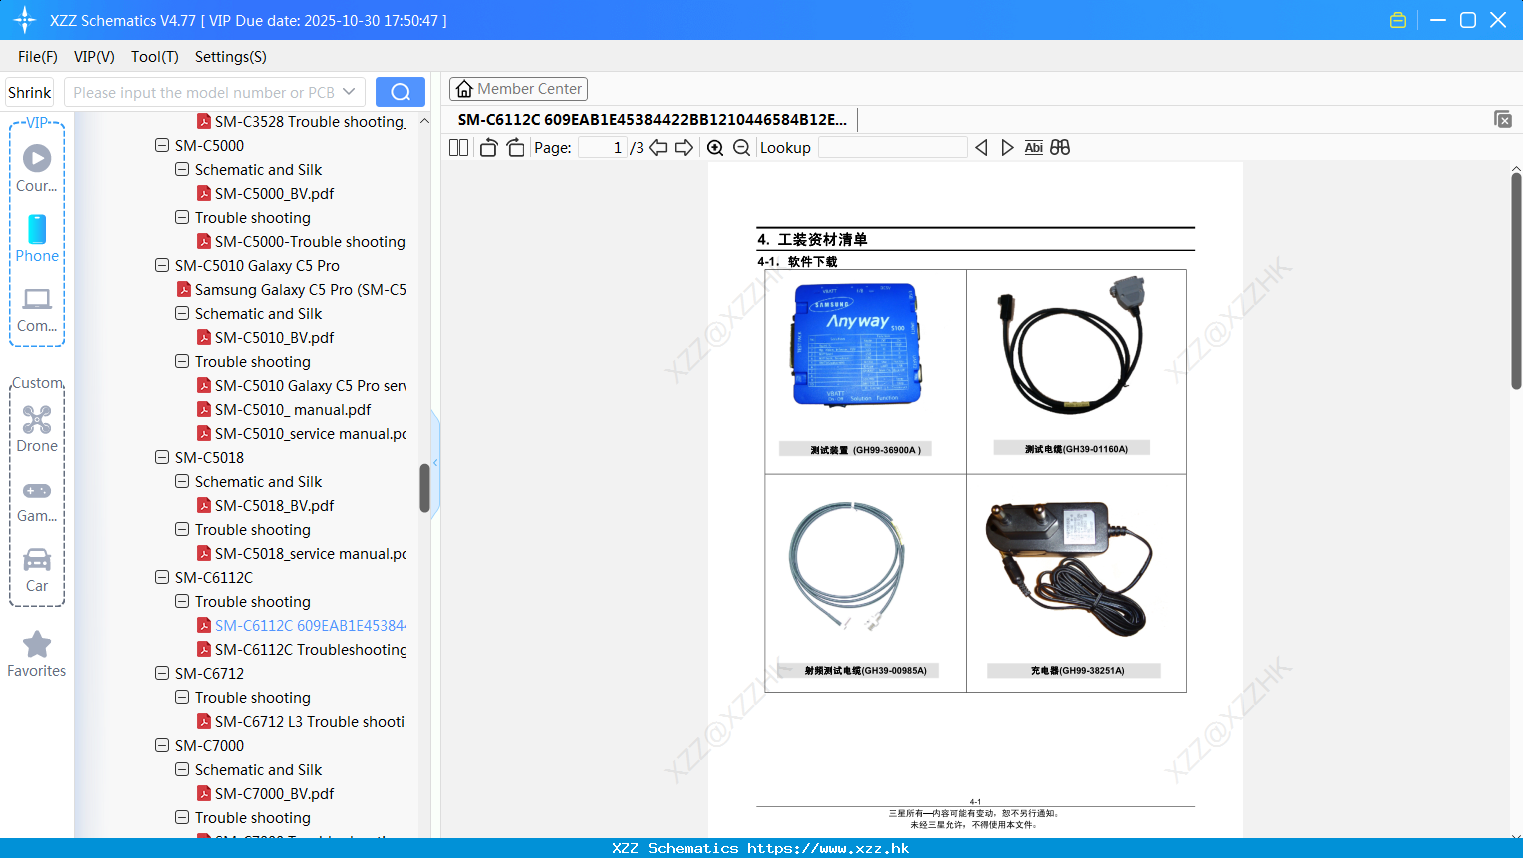Viewport: 1523px width, 858px height.
Task: Rotate the page counterclockwise
Action: [x=488, y=148]
